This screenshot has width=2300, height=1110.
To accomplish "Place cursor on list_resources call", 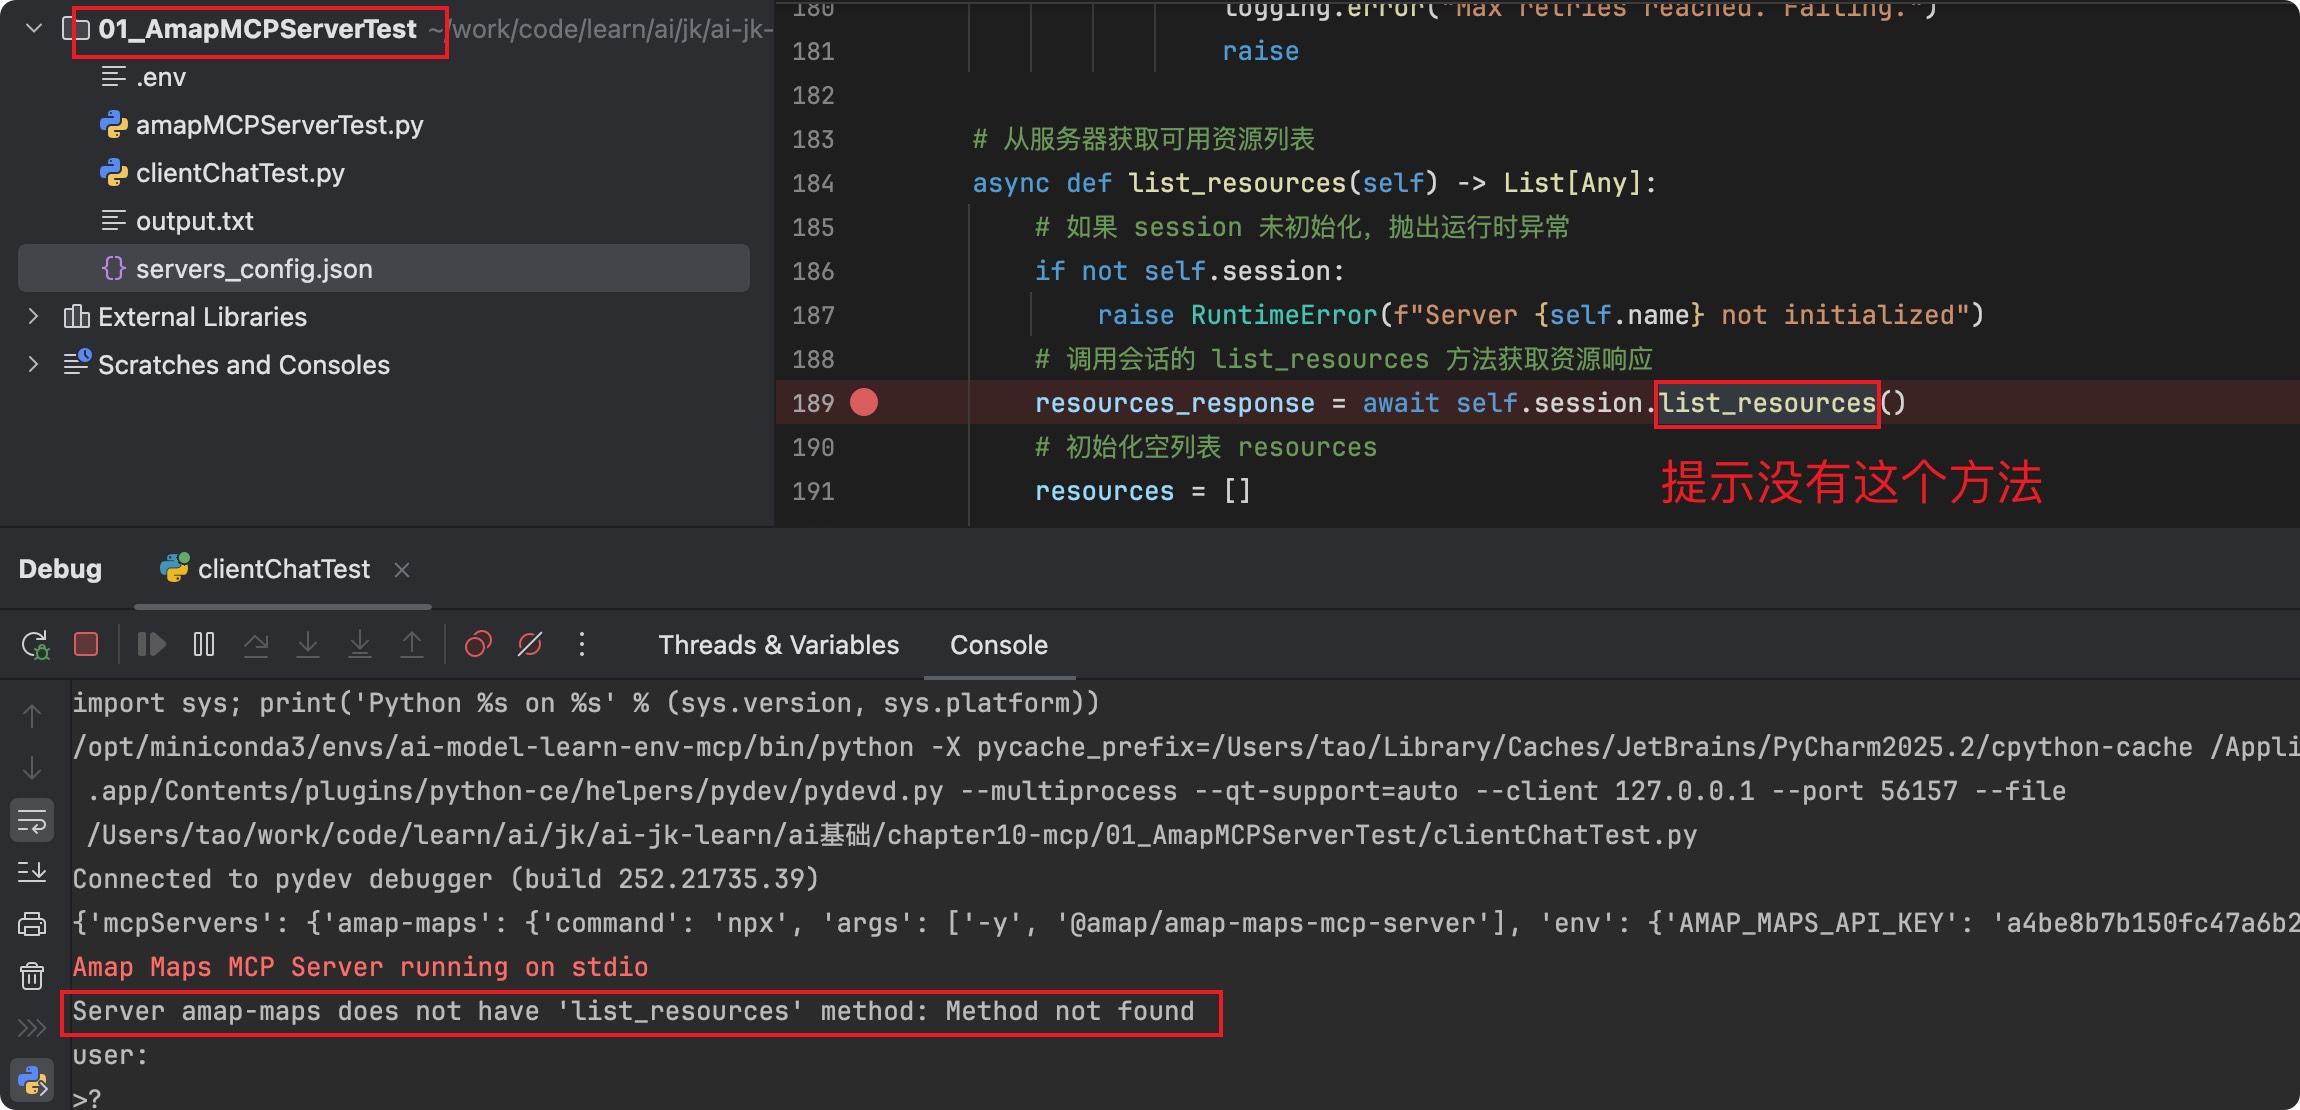I will (x=1767, y=403).
